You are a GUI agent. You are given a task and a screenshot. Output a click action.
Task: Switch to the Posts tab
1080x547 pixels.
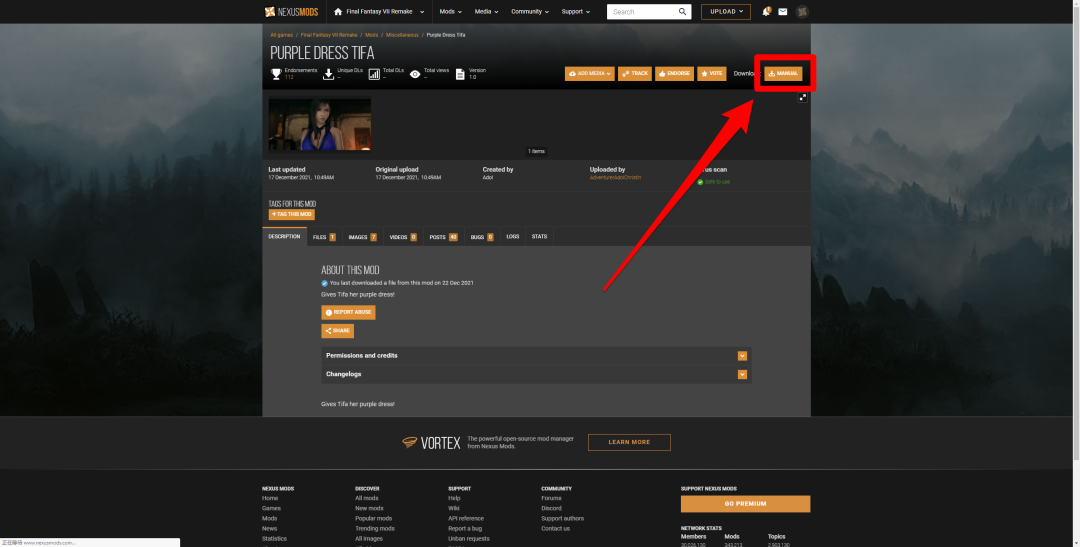tap(442, 237)
